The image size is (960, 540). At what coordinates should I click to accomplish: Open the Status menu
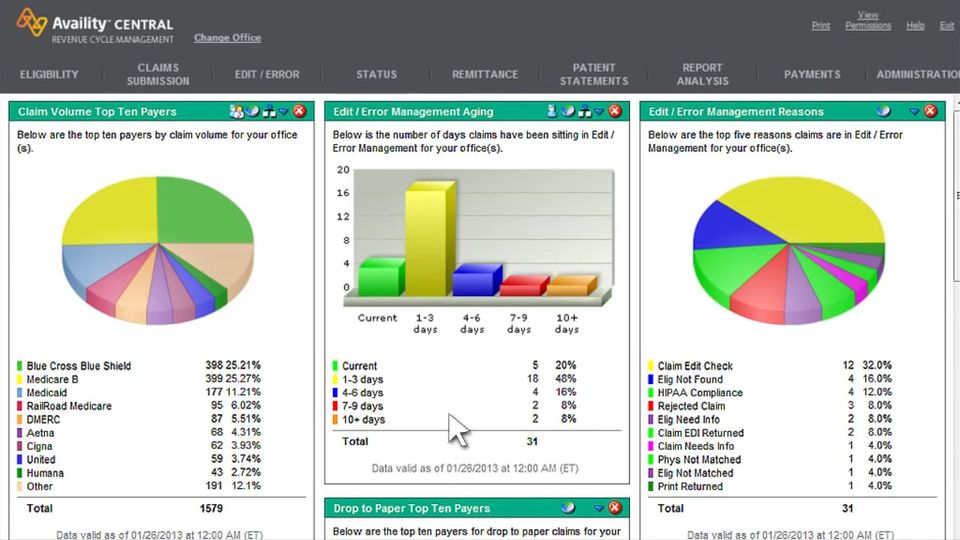coord(377,75)
